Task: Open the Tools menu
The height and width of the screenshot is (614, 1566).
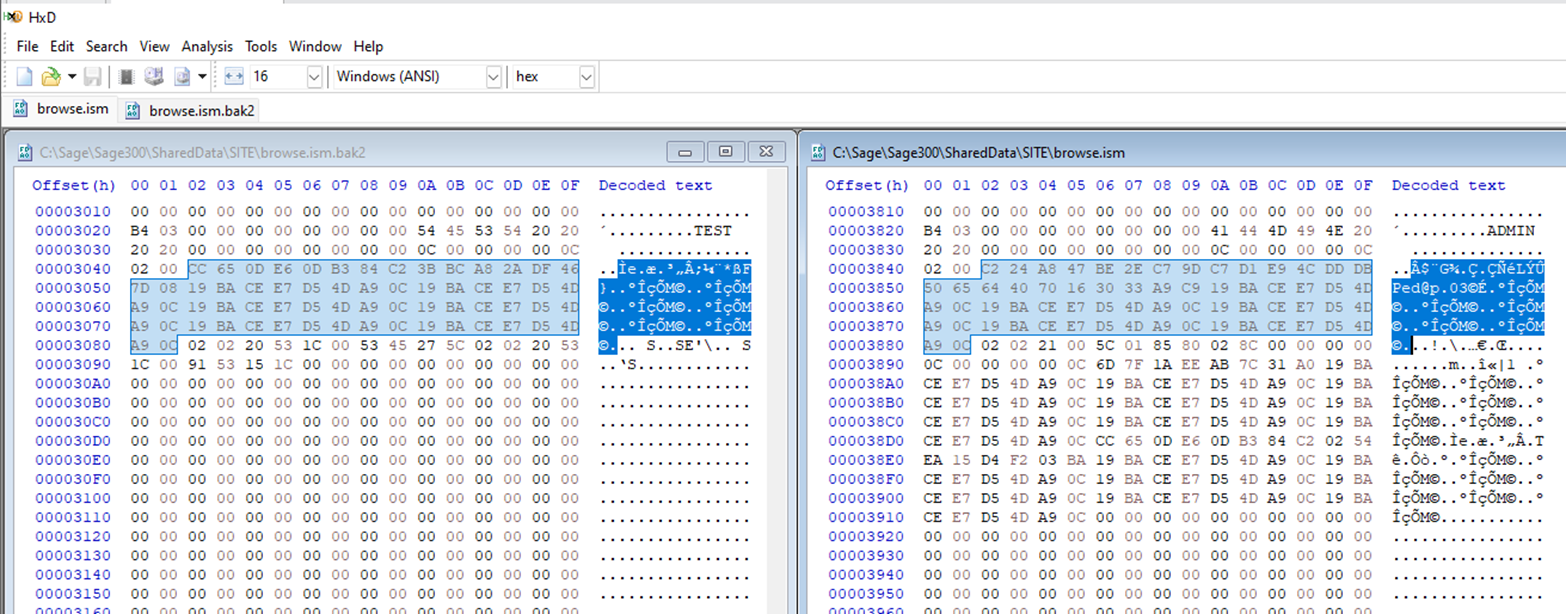Action: (261, 46)
